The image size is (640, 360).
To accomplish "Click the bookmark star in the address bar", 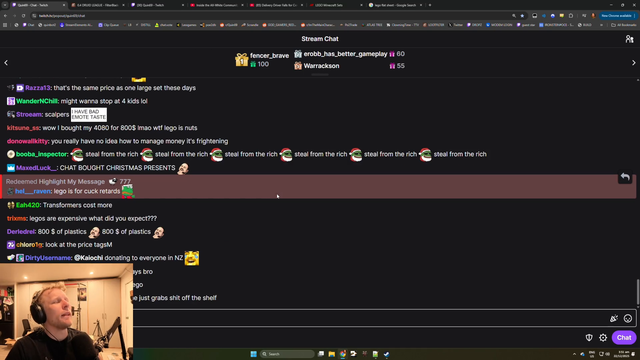I will point(522,16).
